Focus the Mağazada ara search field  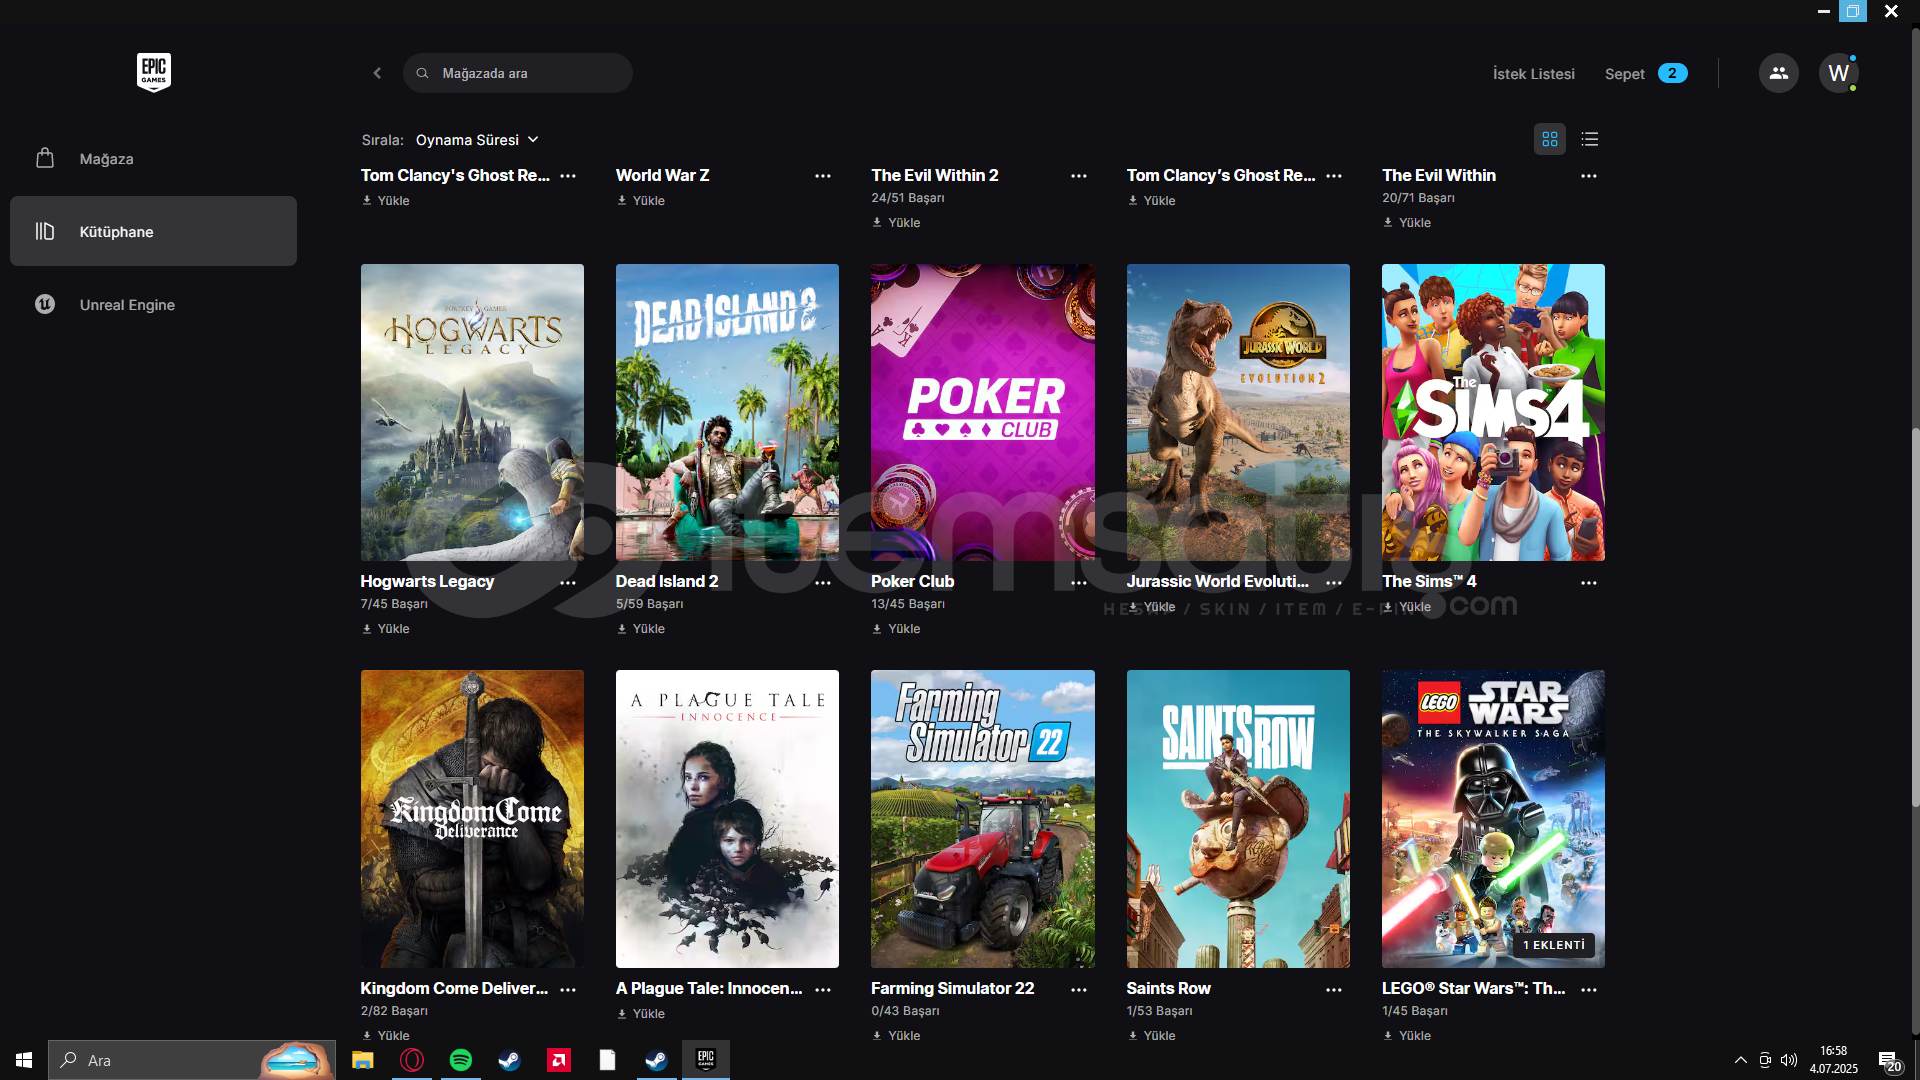[518, 73]
